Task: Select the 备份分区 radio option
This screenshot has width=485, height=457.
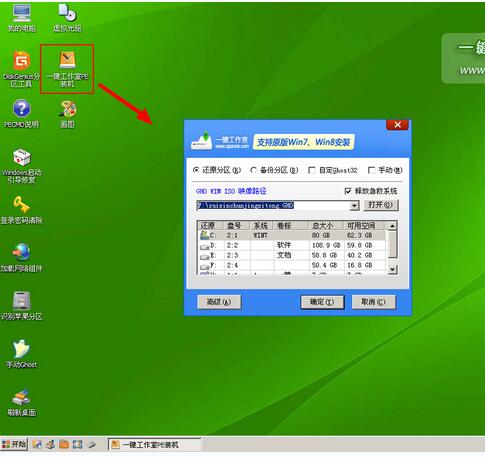Action: pyautogui.click(x=274, y=170)
